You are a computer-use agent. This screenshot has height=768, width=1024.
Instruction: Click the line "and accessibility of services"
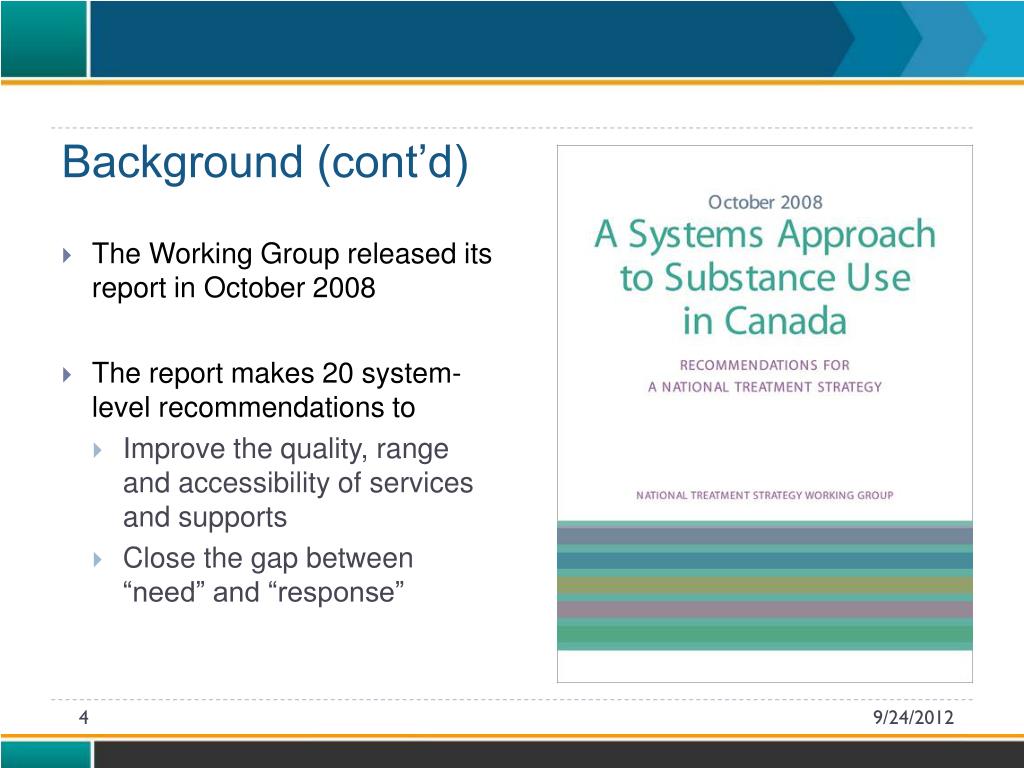tap(298, 483)
